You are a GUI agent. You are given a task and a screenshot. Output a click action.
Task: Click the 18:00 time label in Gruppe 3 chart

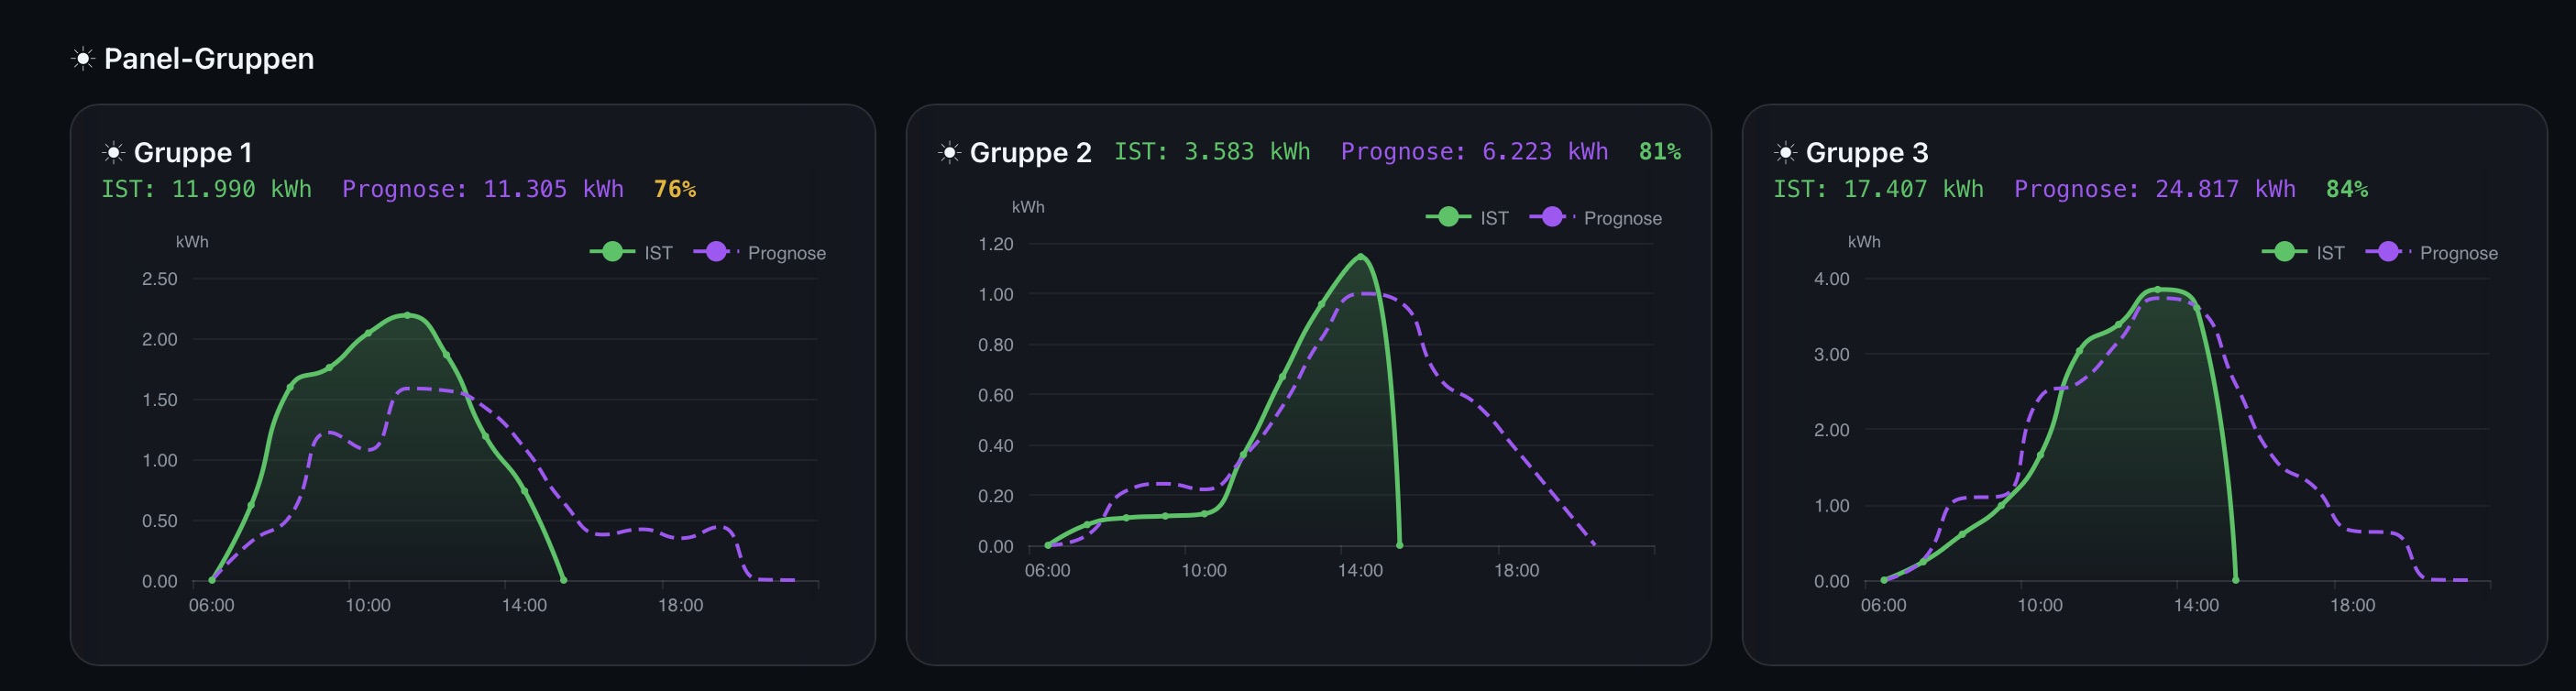(2353, 605)
